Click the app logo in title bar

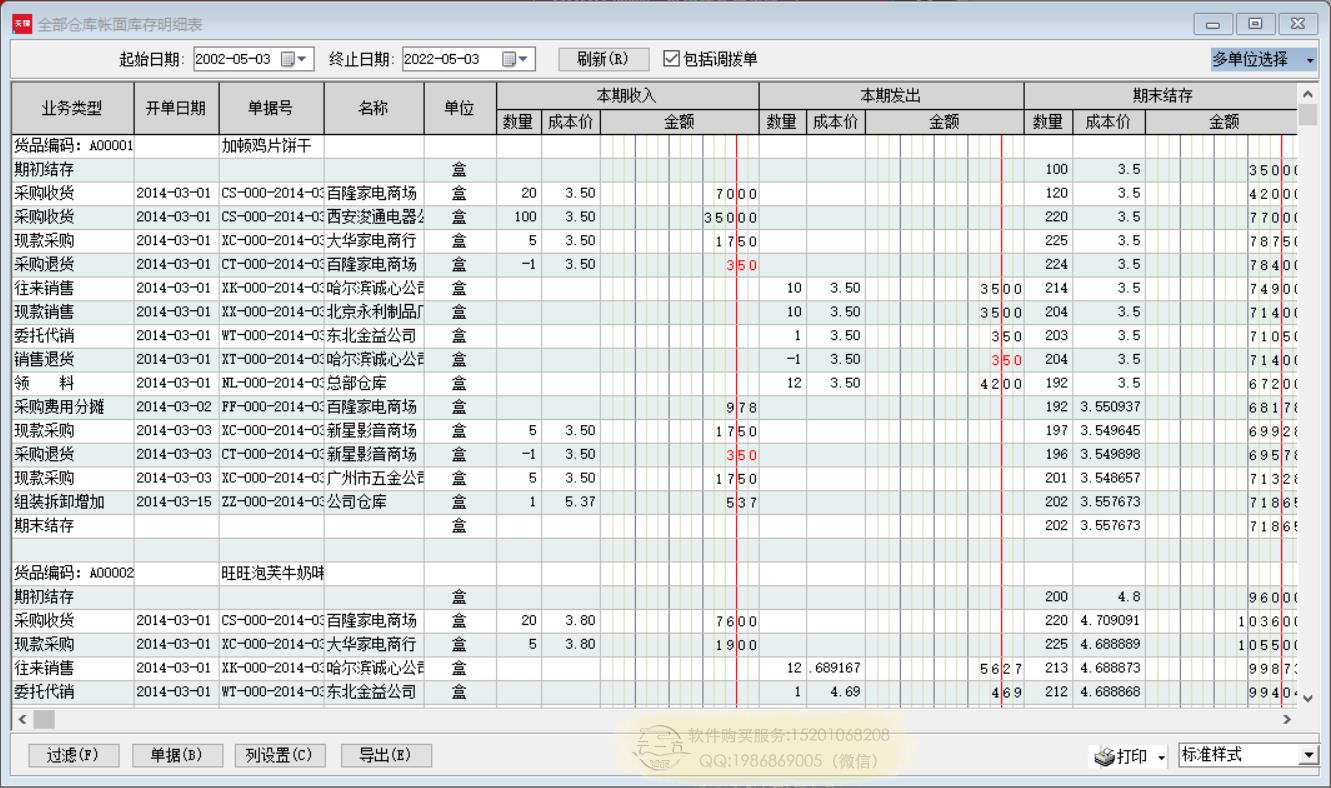[x=21, y=24]
